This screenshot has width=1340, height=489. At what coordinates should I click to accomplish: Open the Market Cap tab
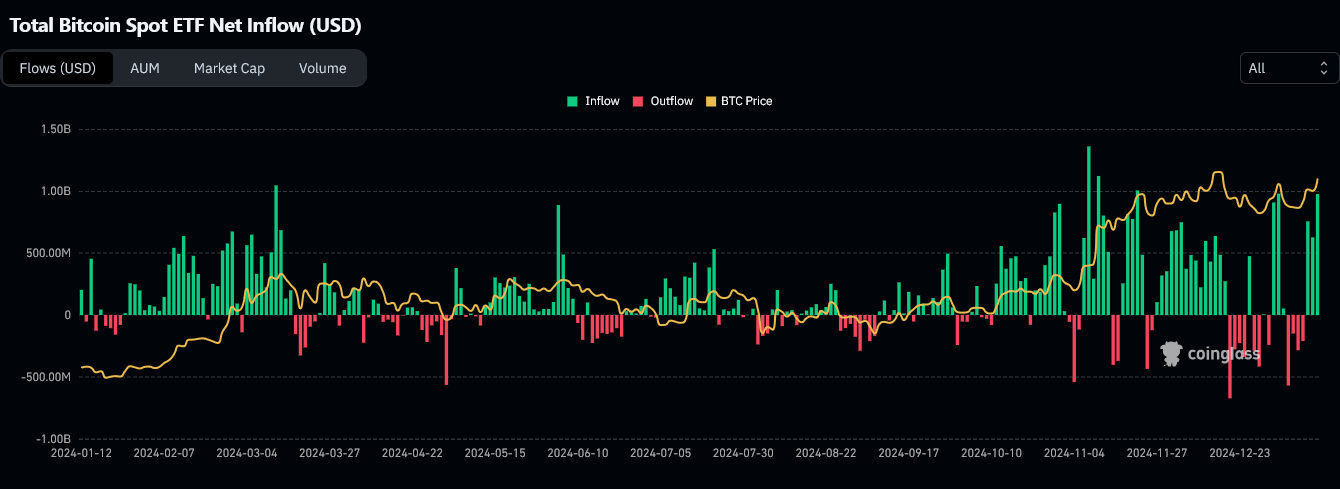(x=229, y=68)
